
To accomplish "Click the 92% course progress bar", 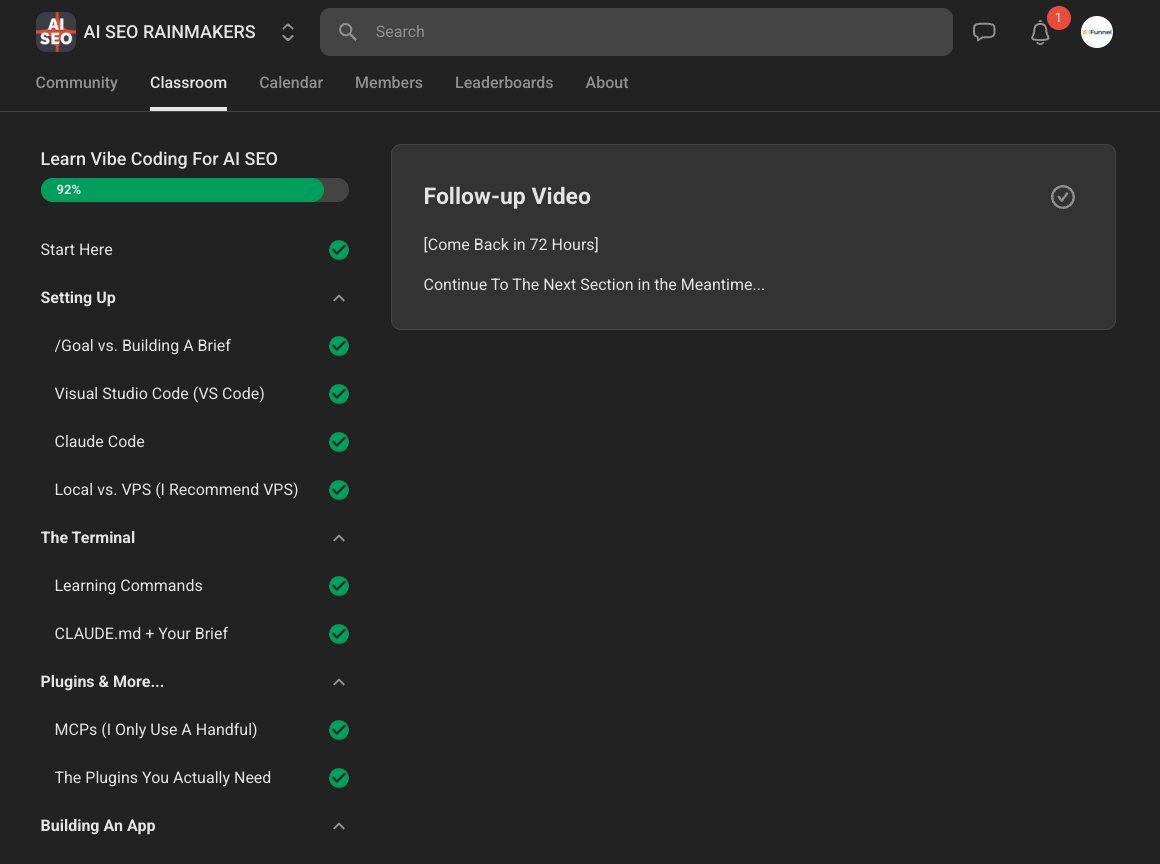I will (x=195, y=190).
